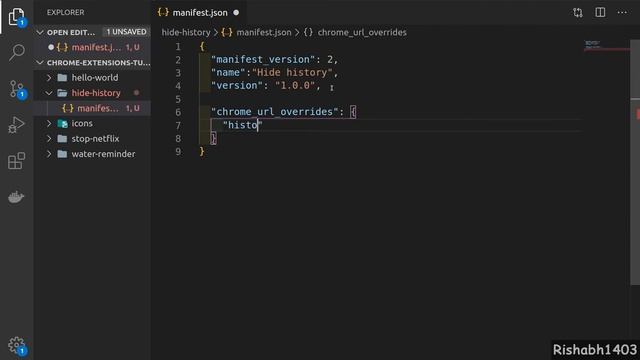This screenshot has width=640, height=360.
Task: Select manifest.json under Open Editors
Action: click(x=92, y=47)
